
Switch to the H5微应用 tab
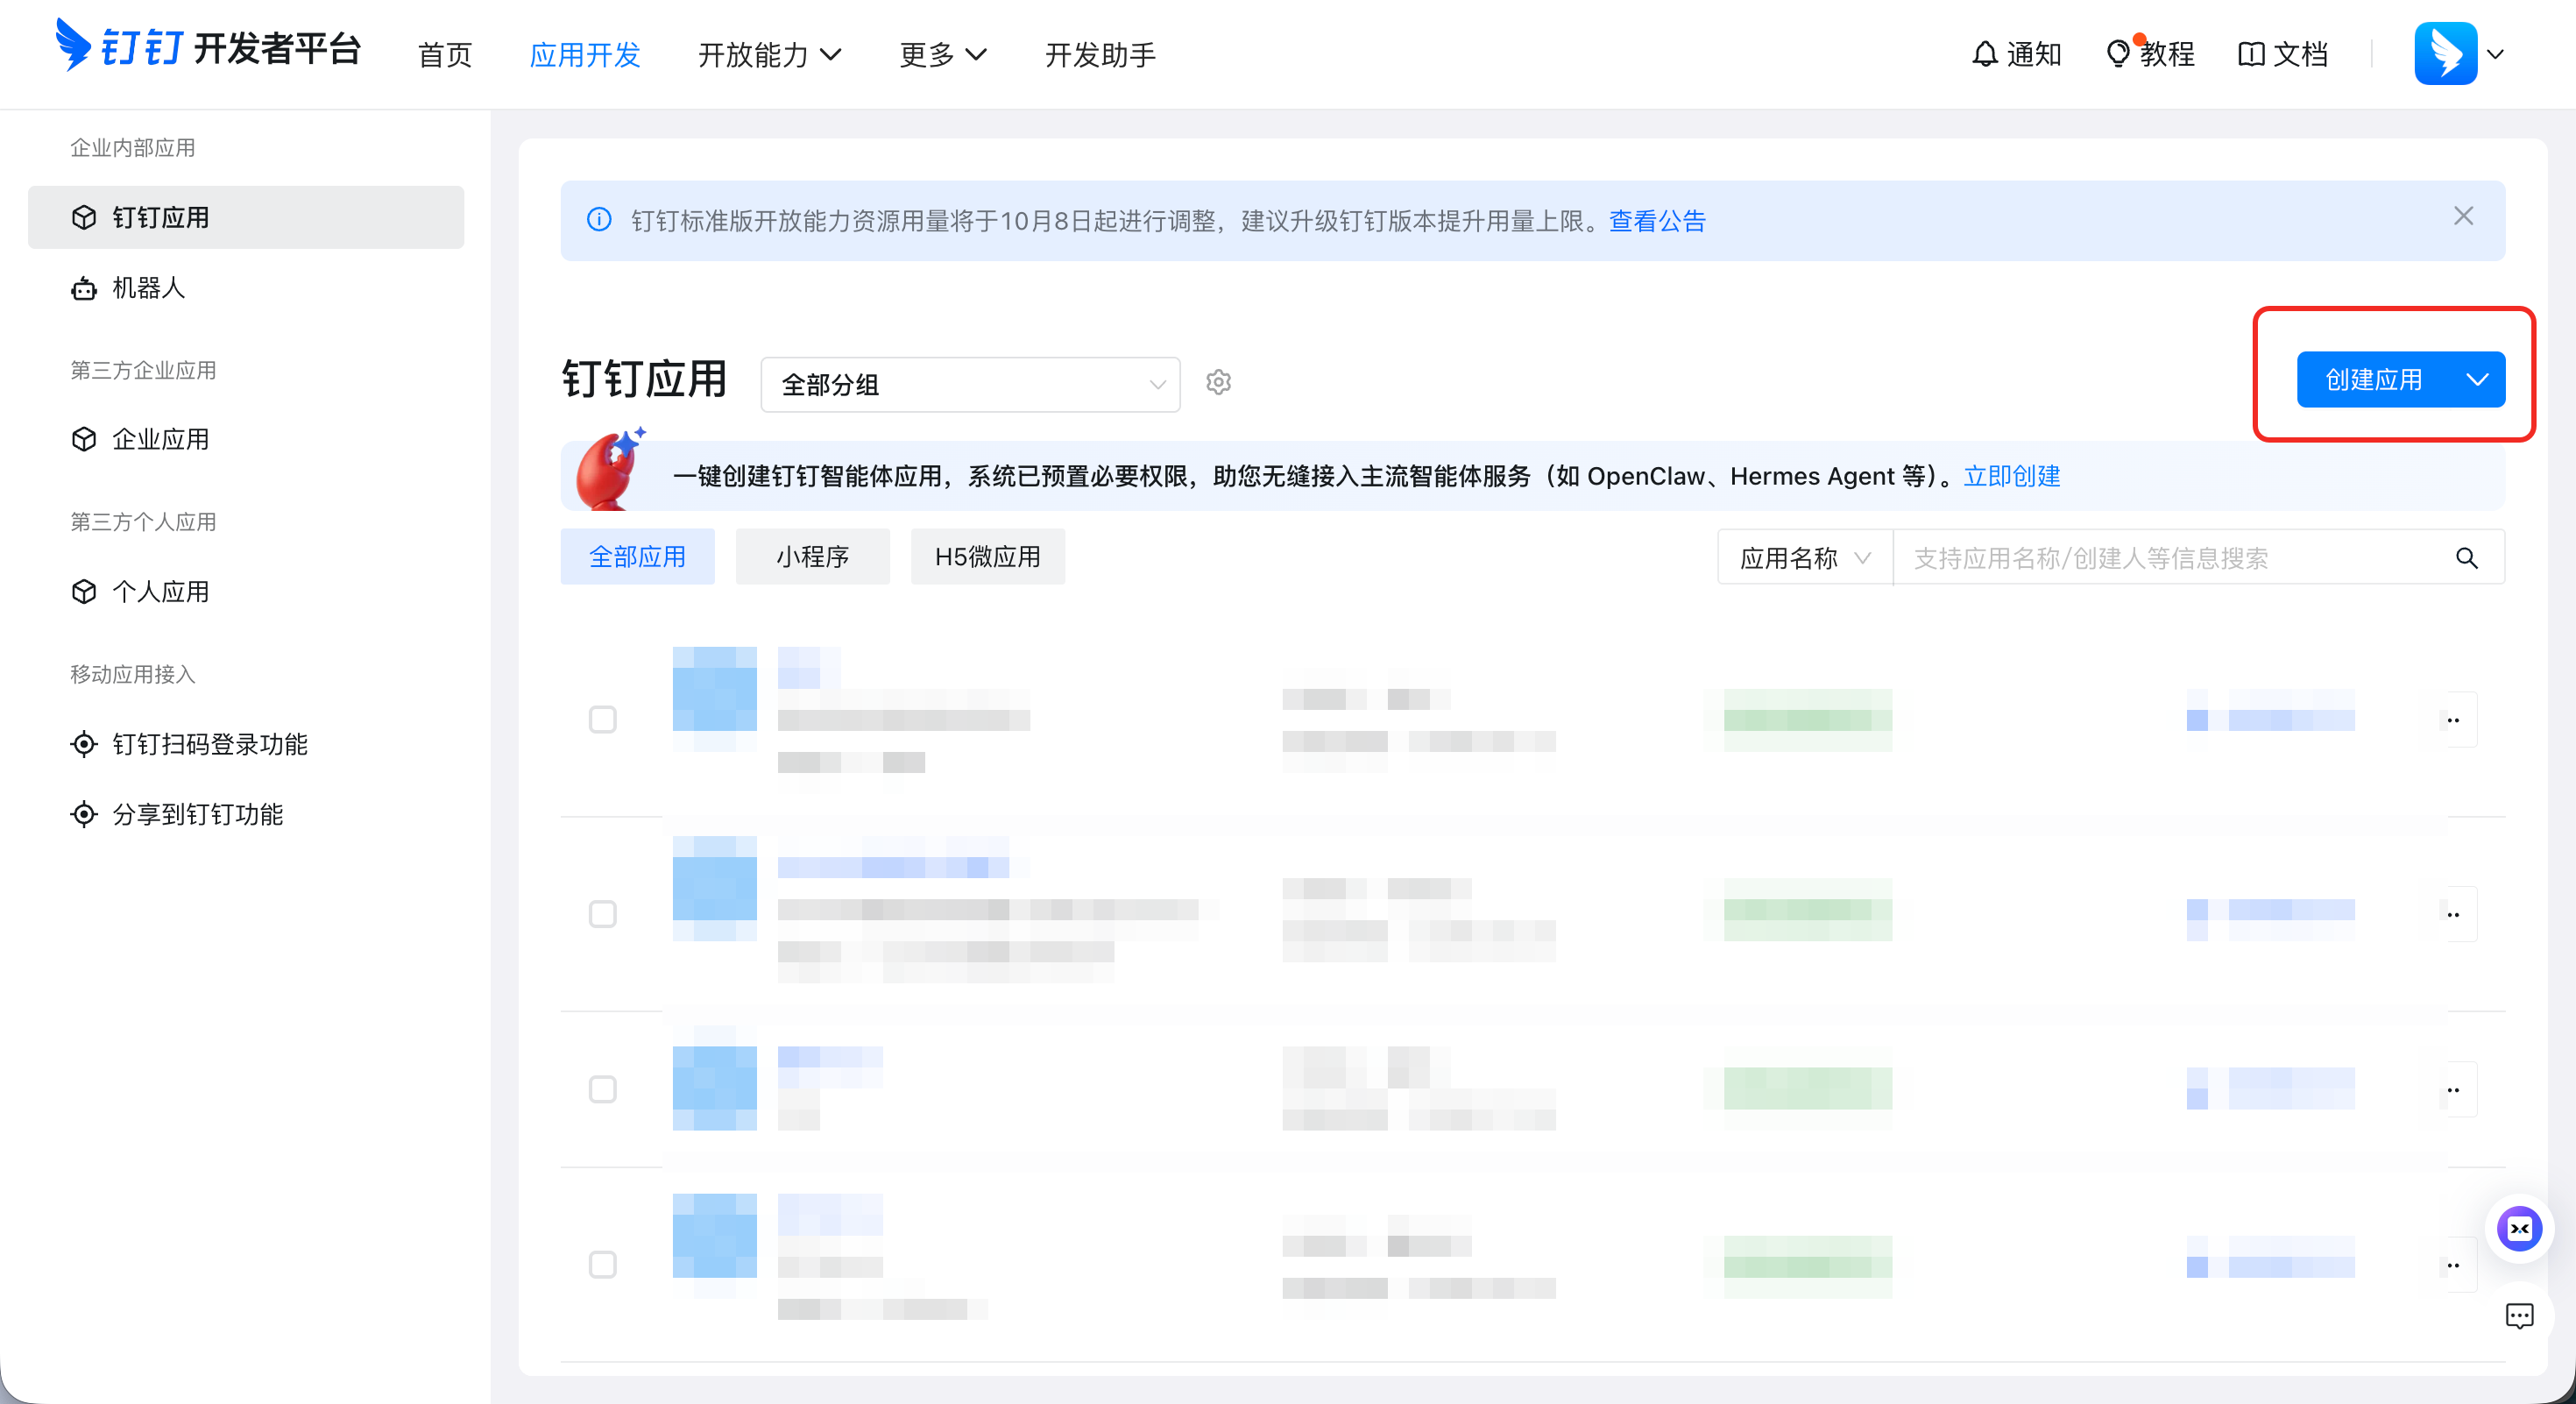987,556
